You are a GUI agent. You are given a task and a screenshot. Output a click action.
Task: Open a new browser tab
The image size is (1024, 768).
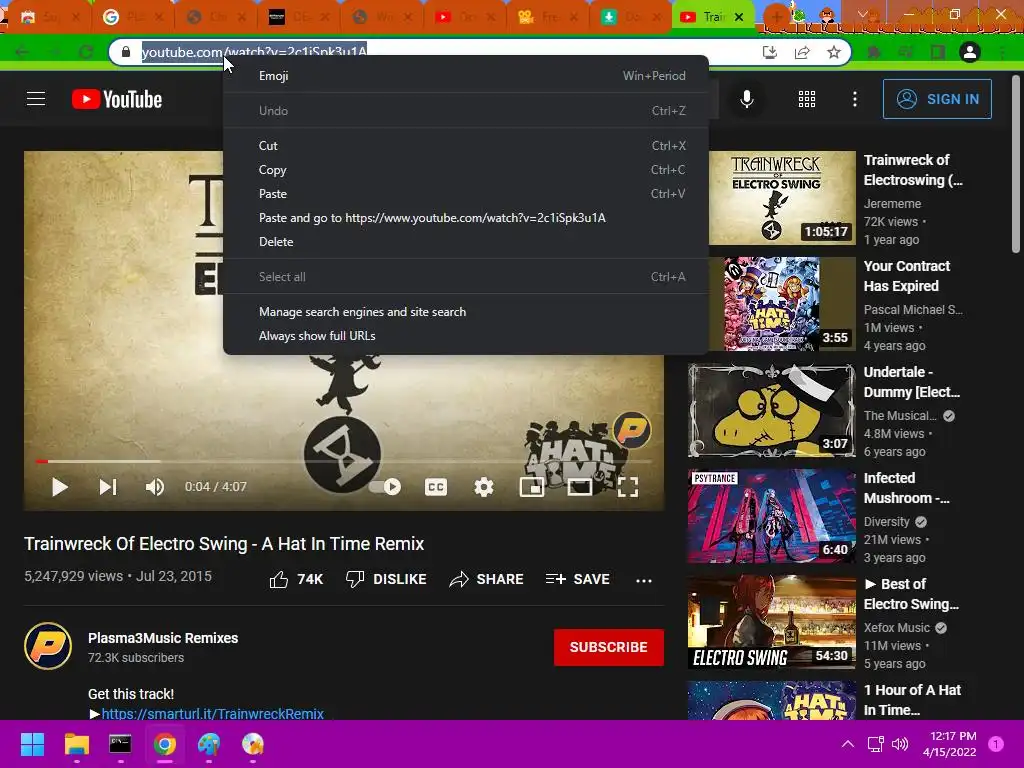[776, 16]
